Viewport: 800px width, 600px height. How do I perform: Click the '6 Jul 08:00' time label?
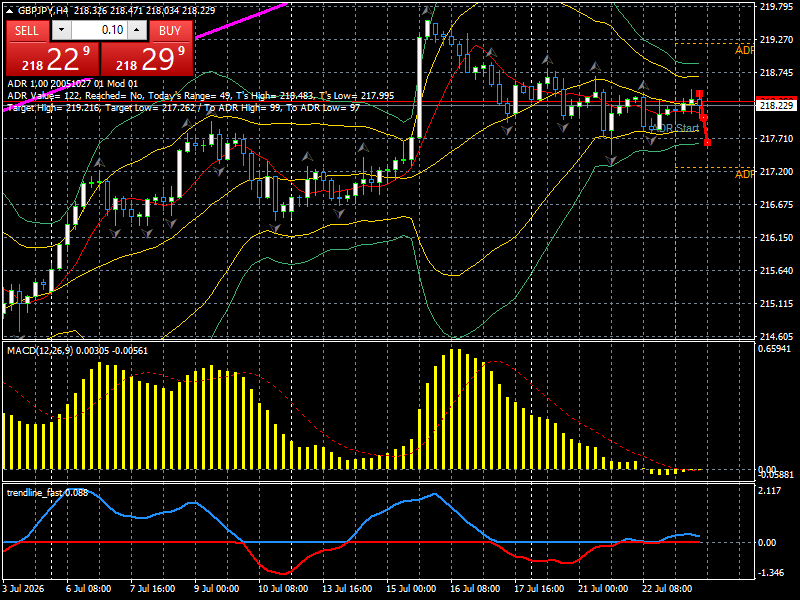pyautogui.click(x=88, y=589)
